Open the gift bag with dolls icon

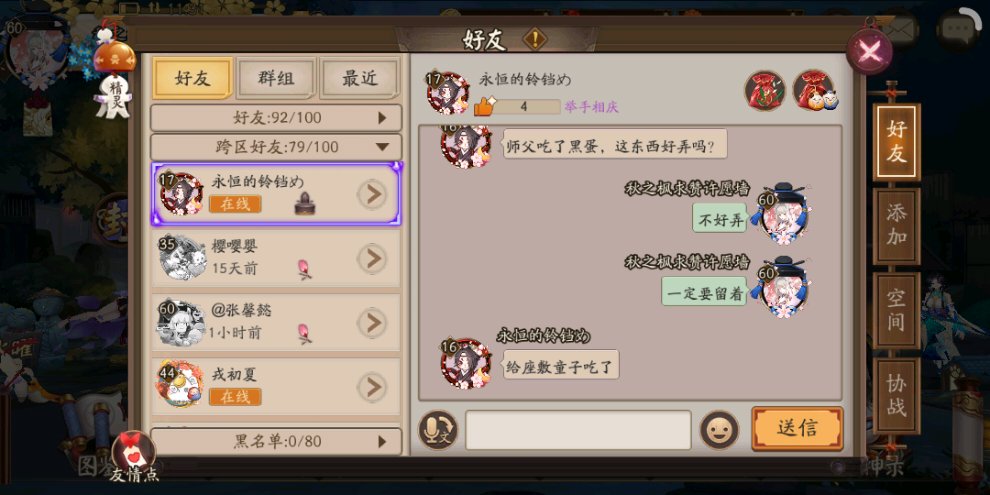click(x=814, y=91)
